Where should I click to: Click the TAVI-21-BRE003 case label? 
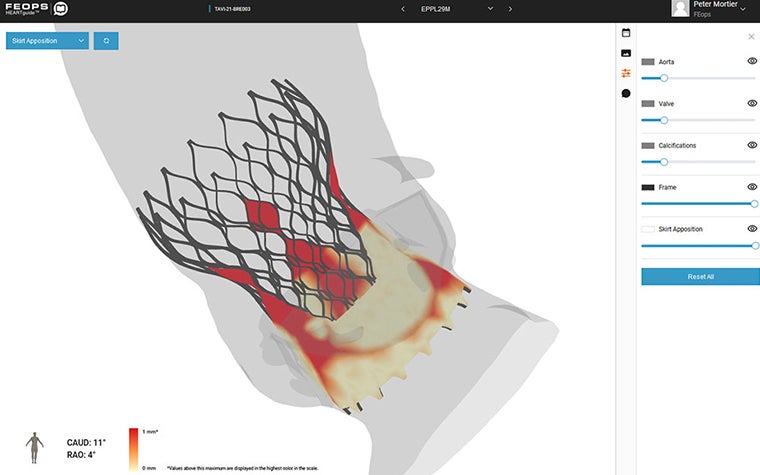point(232,9)
